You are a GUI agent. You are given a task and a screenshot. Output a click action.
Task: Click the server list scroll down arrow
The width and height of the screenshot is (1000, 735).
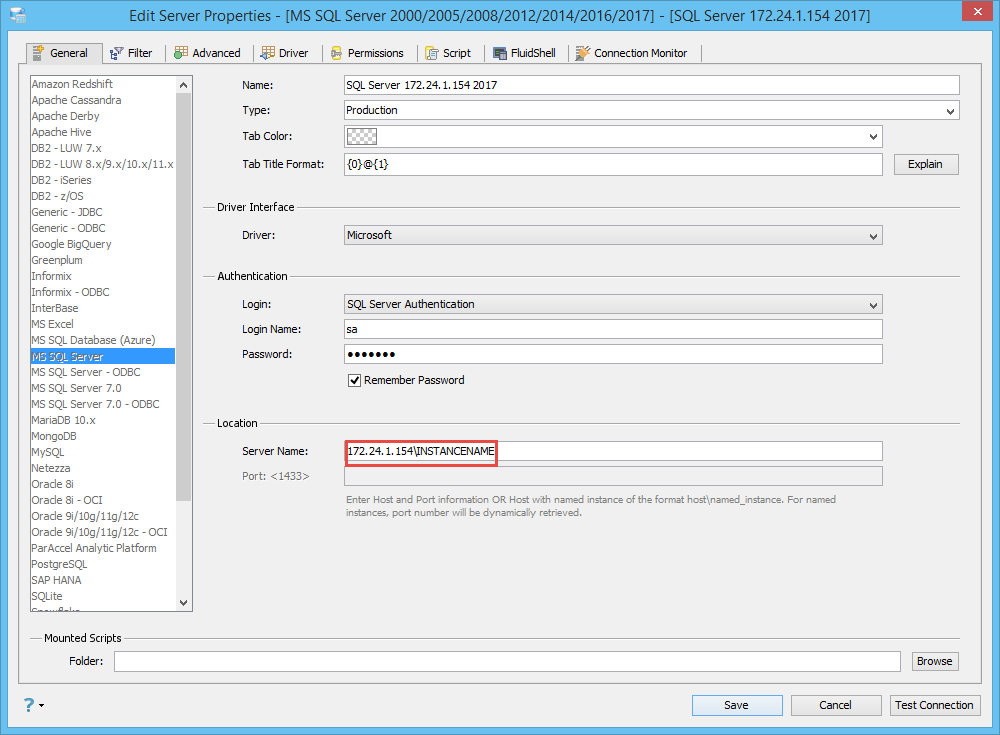pyautogui.click(x=184, y=602)
